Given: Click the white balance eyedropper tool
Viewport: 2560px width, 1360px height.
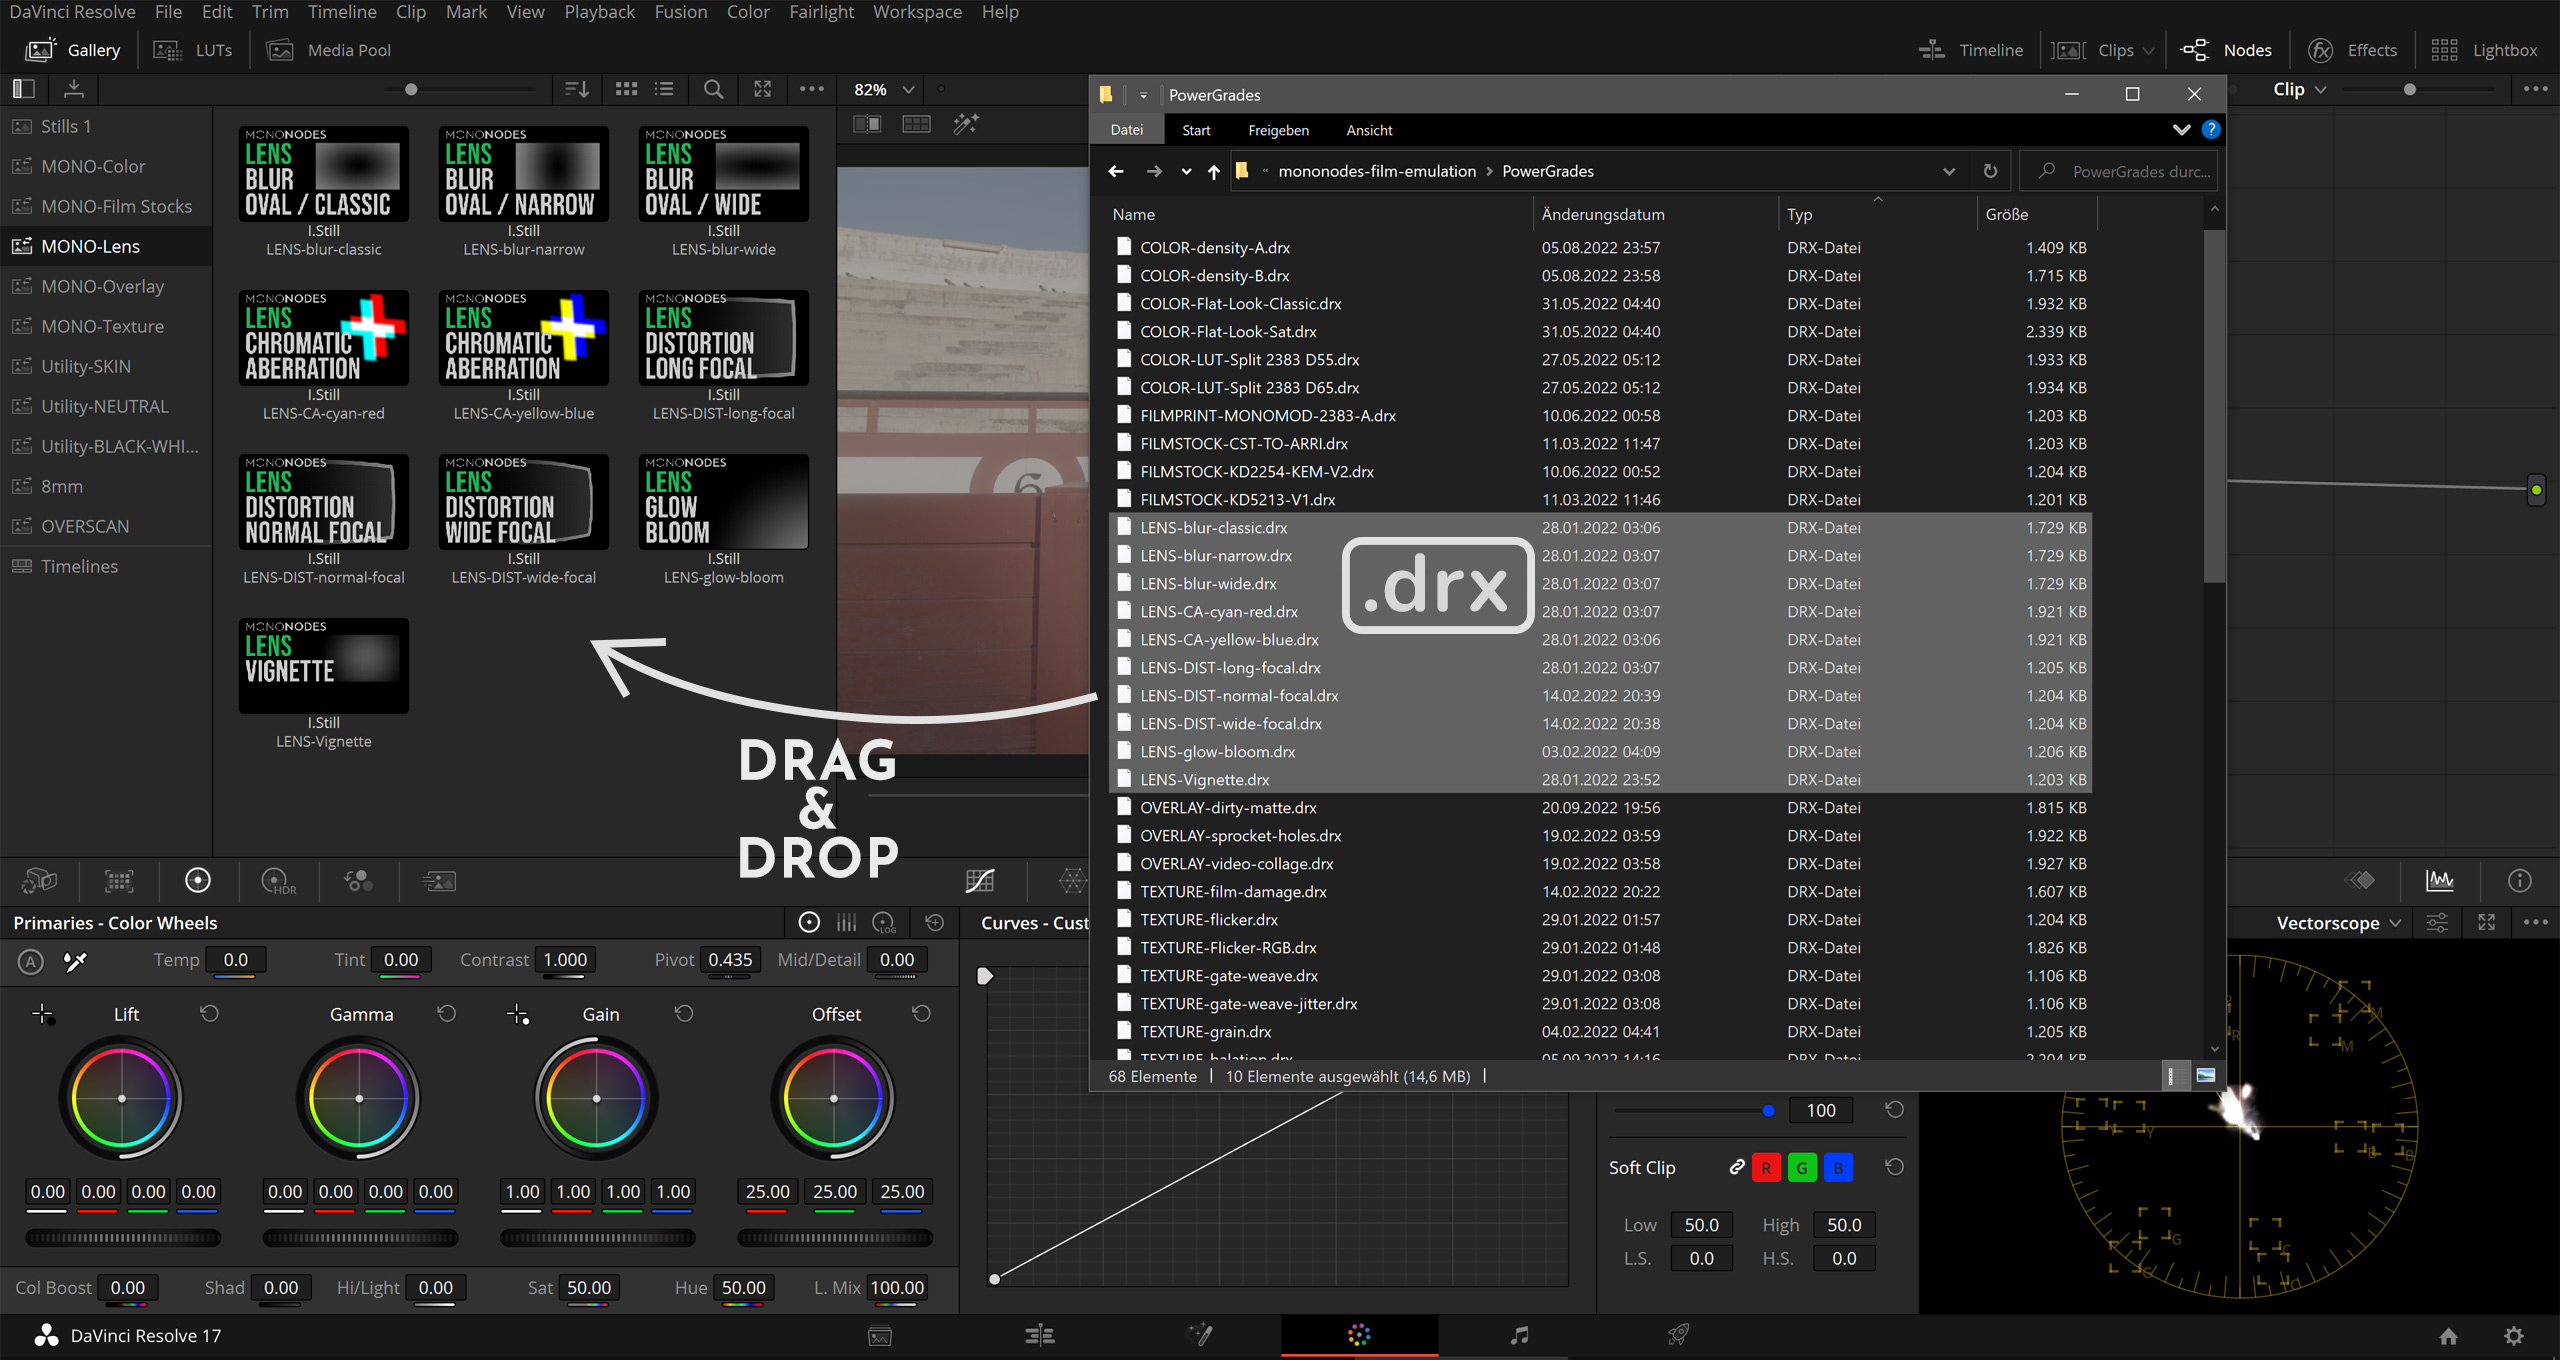Looking at the screenshot, I should 75,961.
